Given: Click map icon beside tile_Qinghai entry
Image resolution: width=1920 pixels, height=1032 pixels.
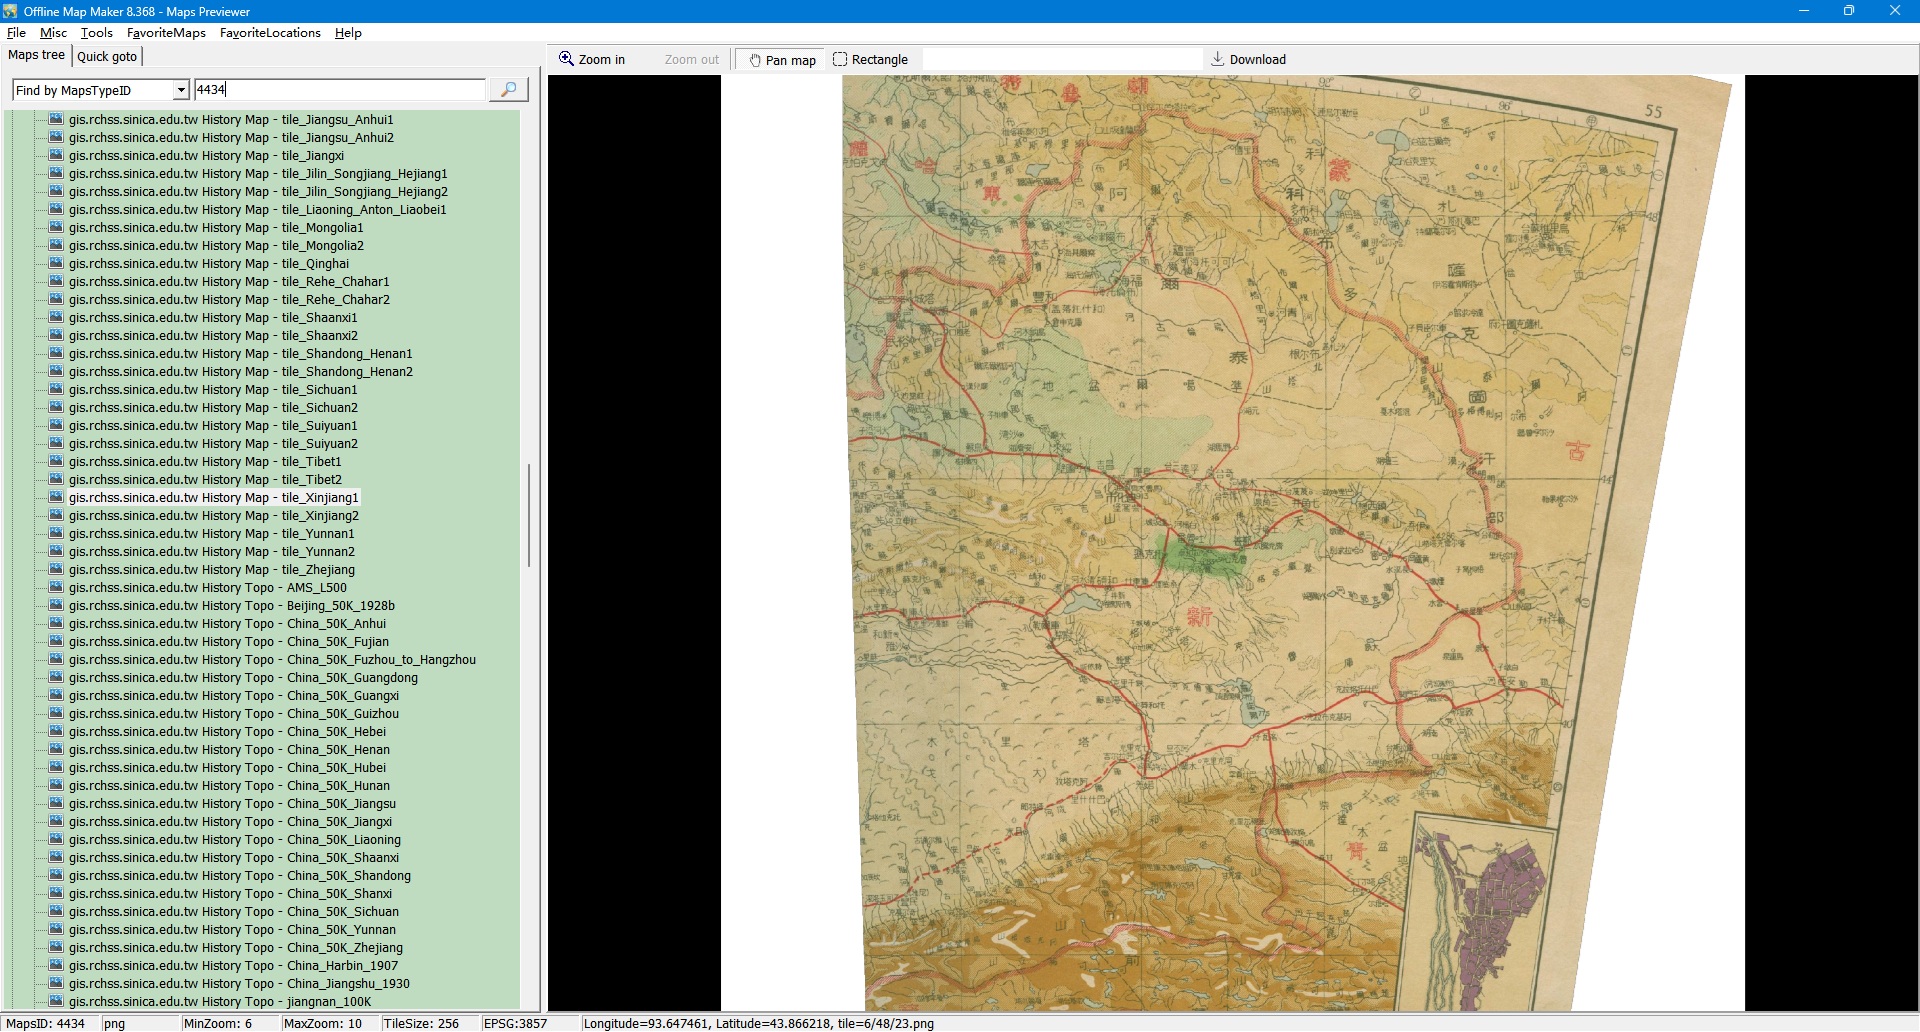Looking at the screenshot, I should click(56, 264).
